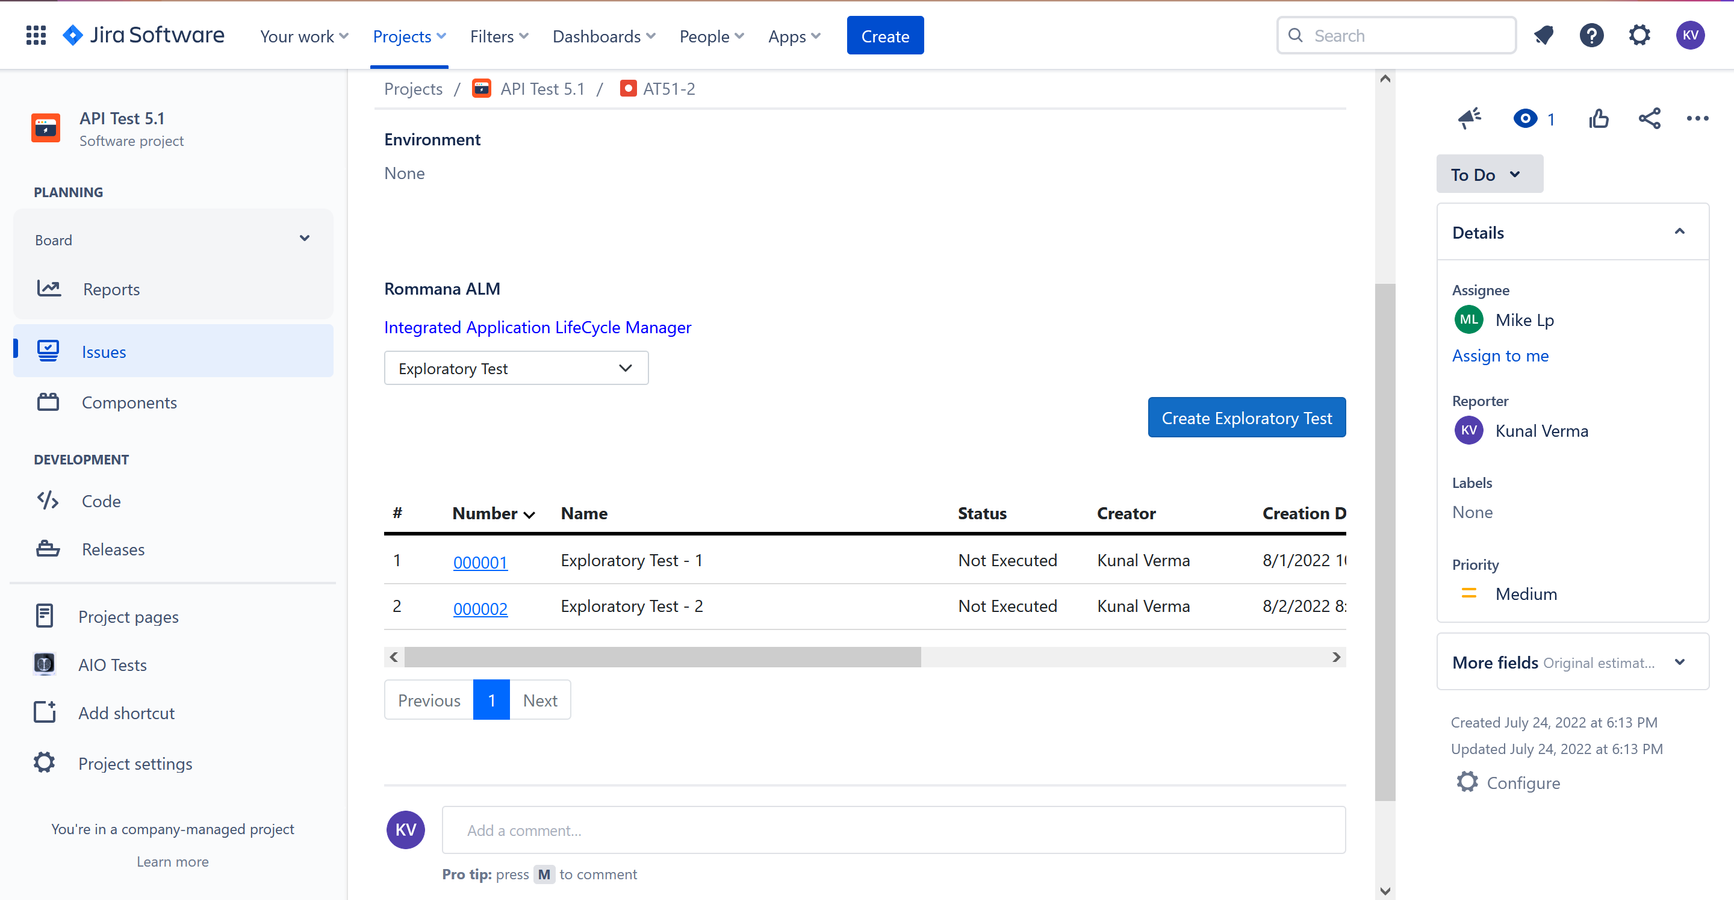
Task: Click Exploratory Test - 2 name cell
Action: pyautogui.click(x=632, y=606)
